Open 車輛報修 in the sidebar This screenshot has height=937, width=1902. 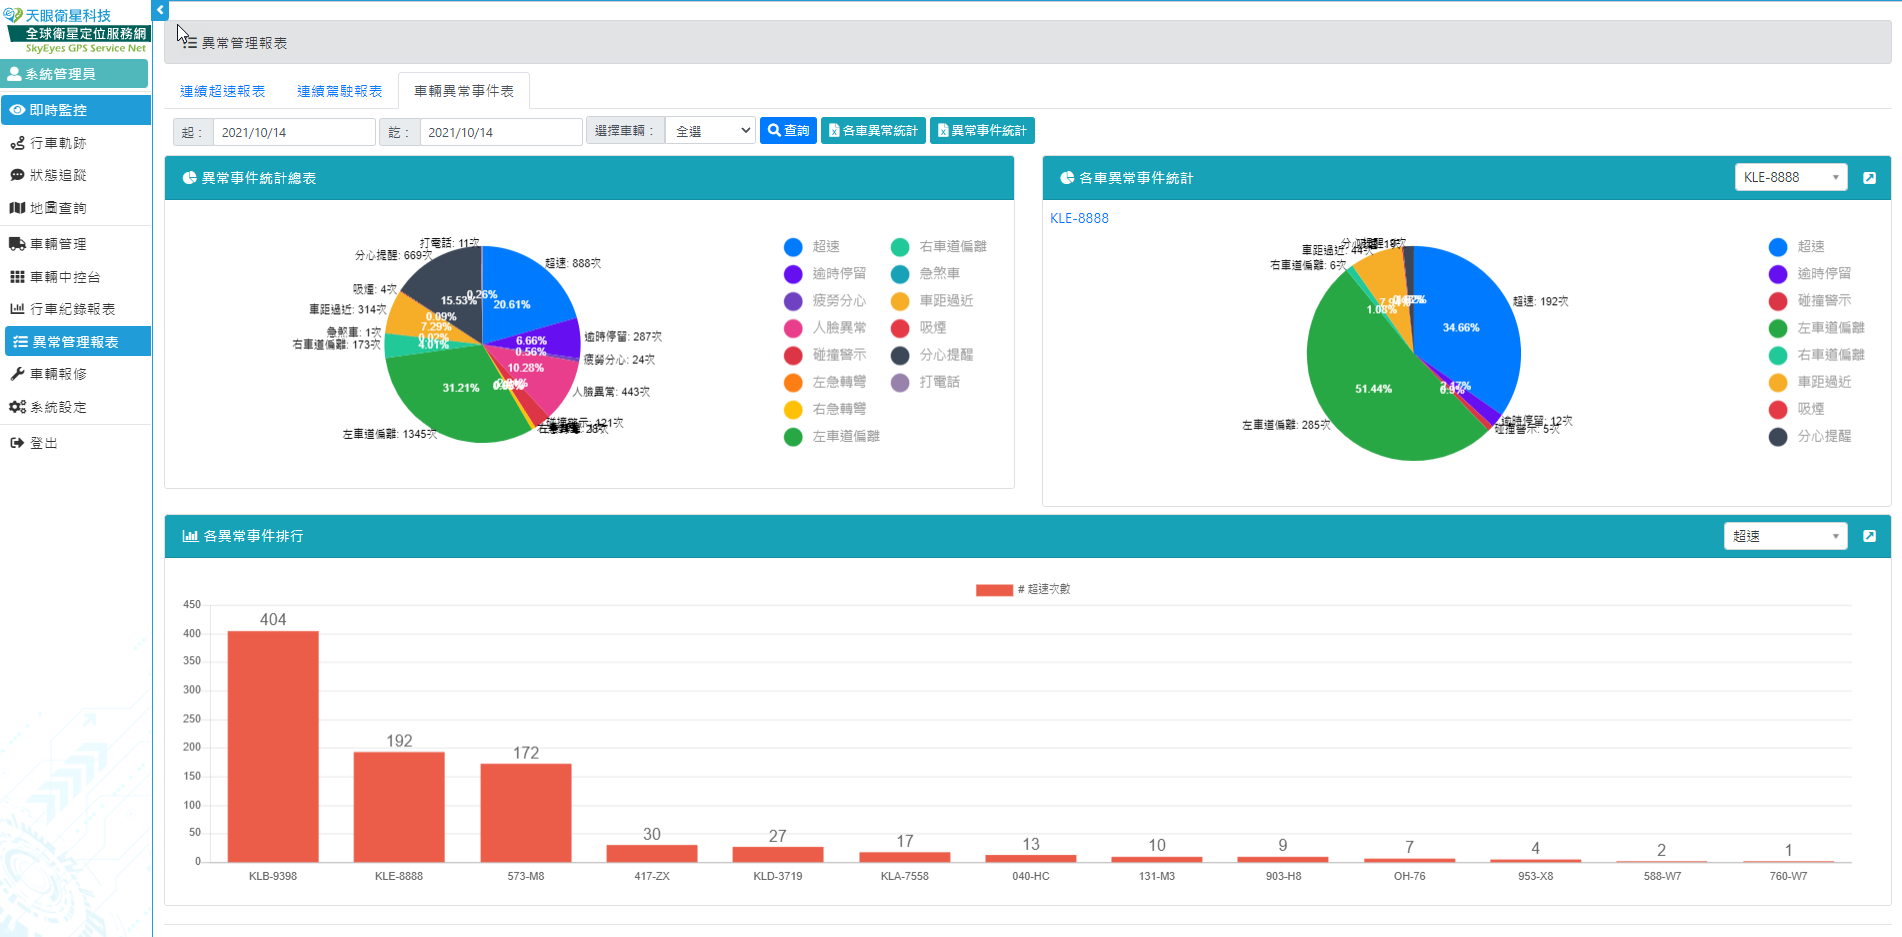pyautogui.click(x=58, y=374)
